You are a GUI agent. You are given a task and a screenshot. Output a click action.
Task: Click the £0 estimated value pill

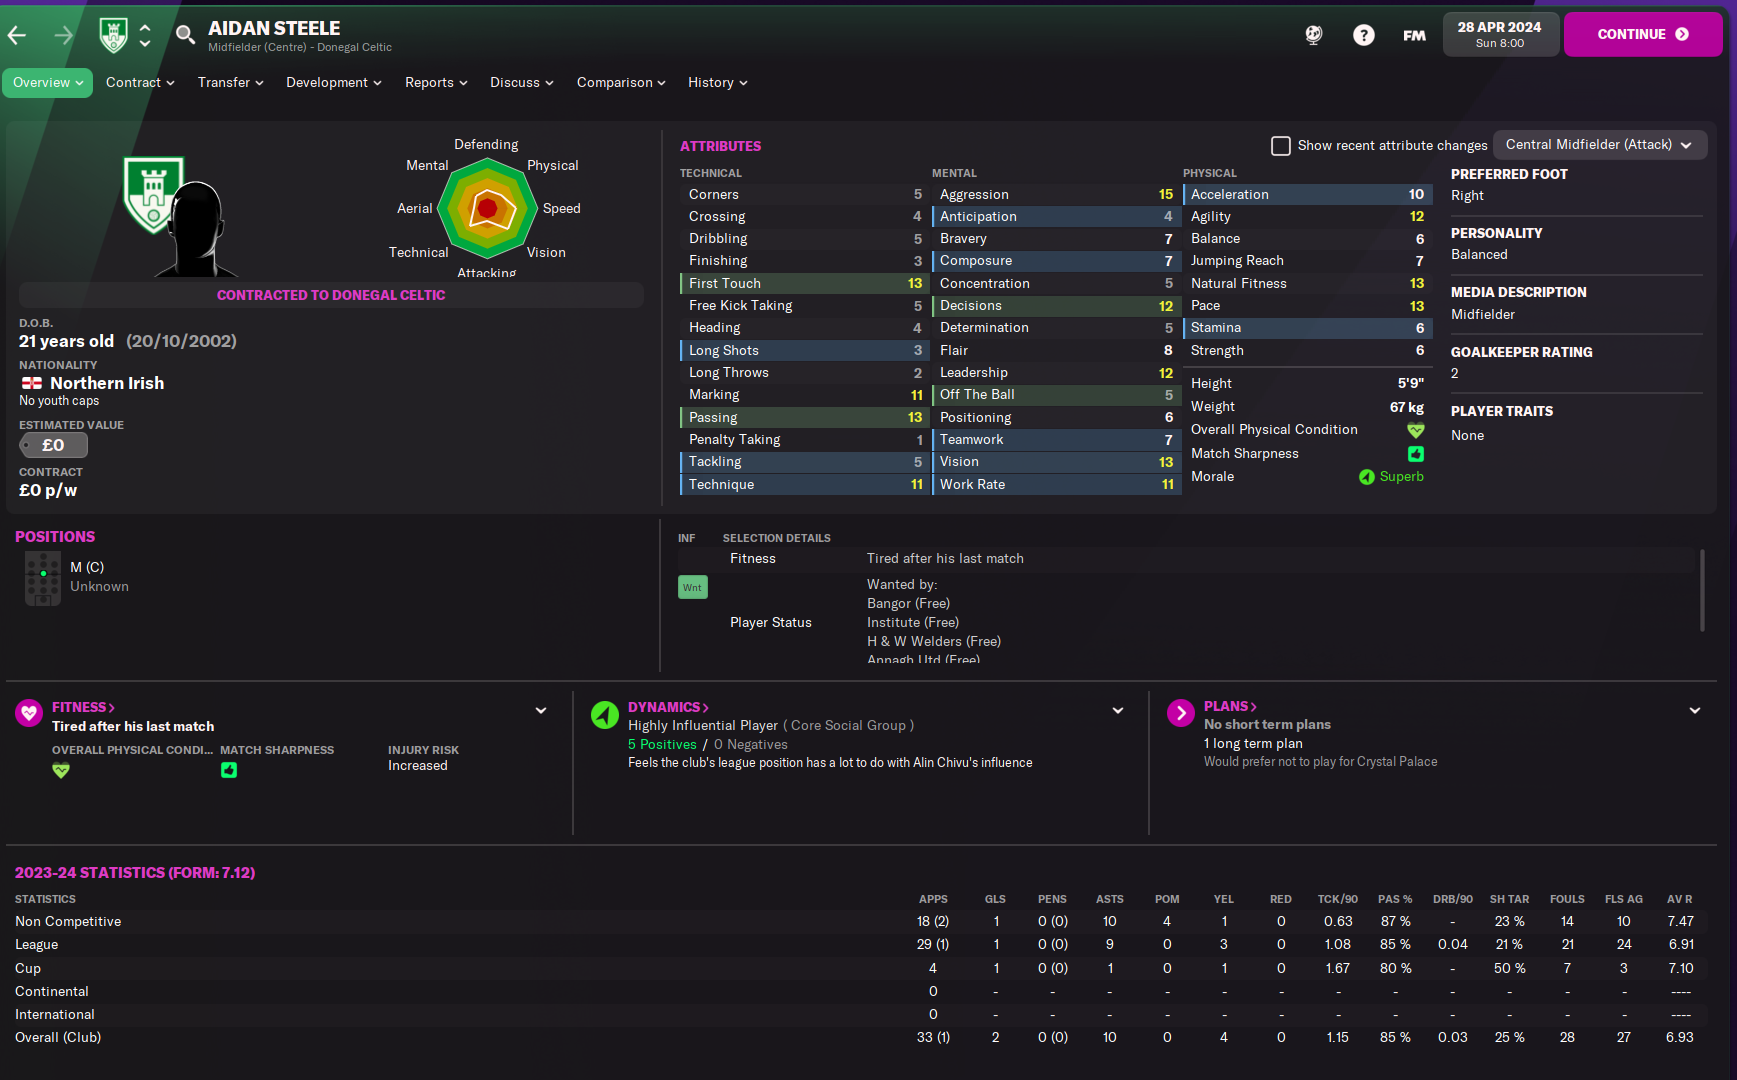pyautogui.click(x=53, y=445)
